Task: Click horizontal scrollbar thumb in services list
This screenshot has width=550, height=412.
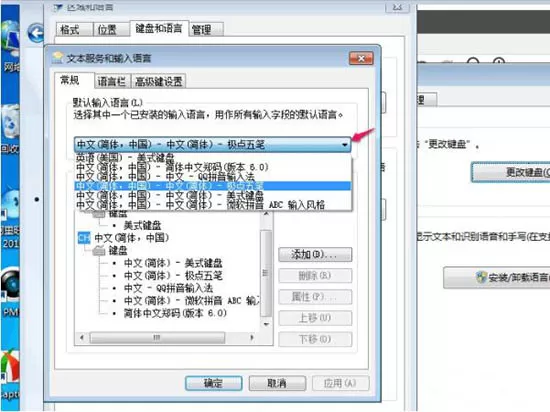Action: click(x=157, y=338)
